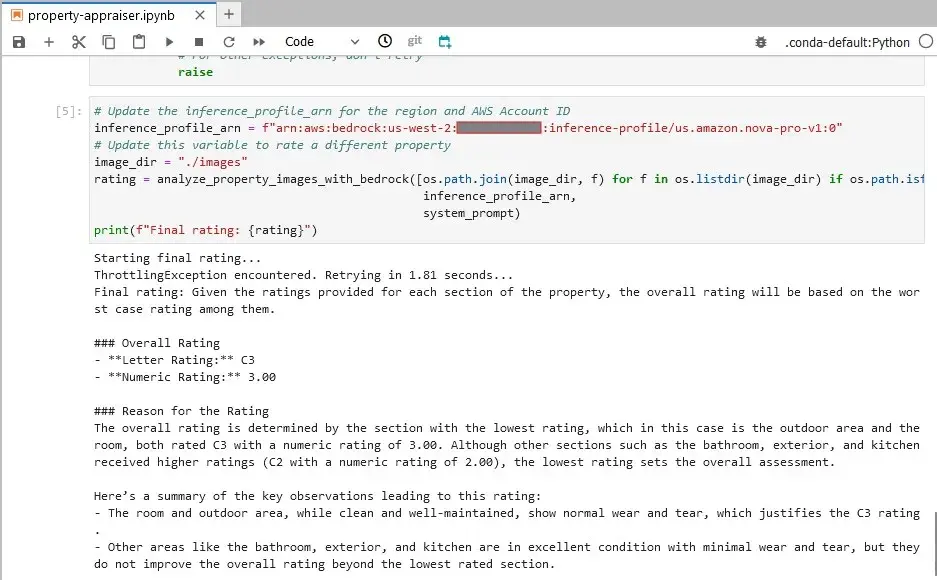
Task: Enable debugger with bug icon
Action: click(761, 42)
